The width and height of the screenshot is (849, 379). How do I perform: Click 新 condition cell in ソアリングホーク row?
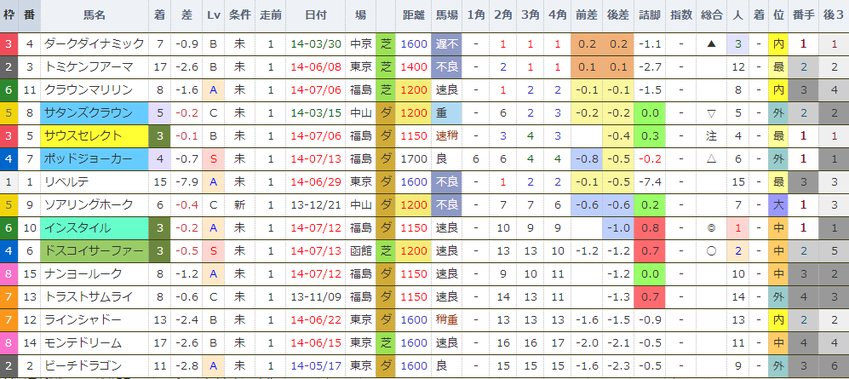(x=240, y=205)
